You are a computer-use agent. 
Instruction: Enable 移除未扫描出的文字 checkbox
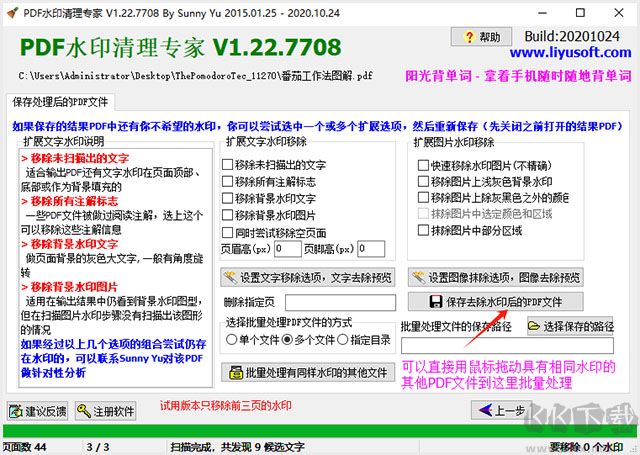(x=274, y=165)
